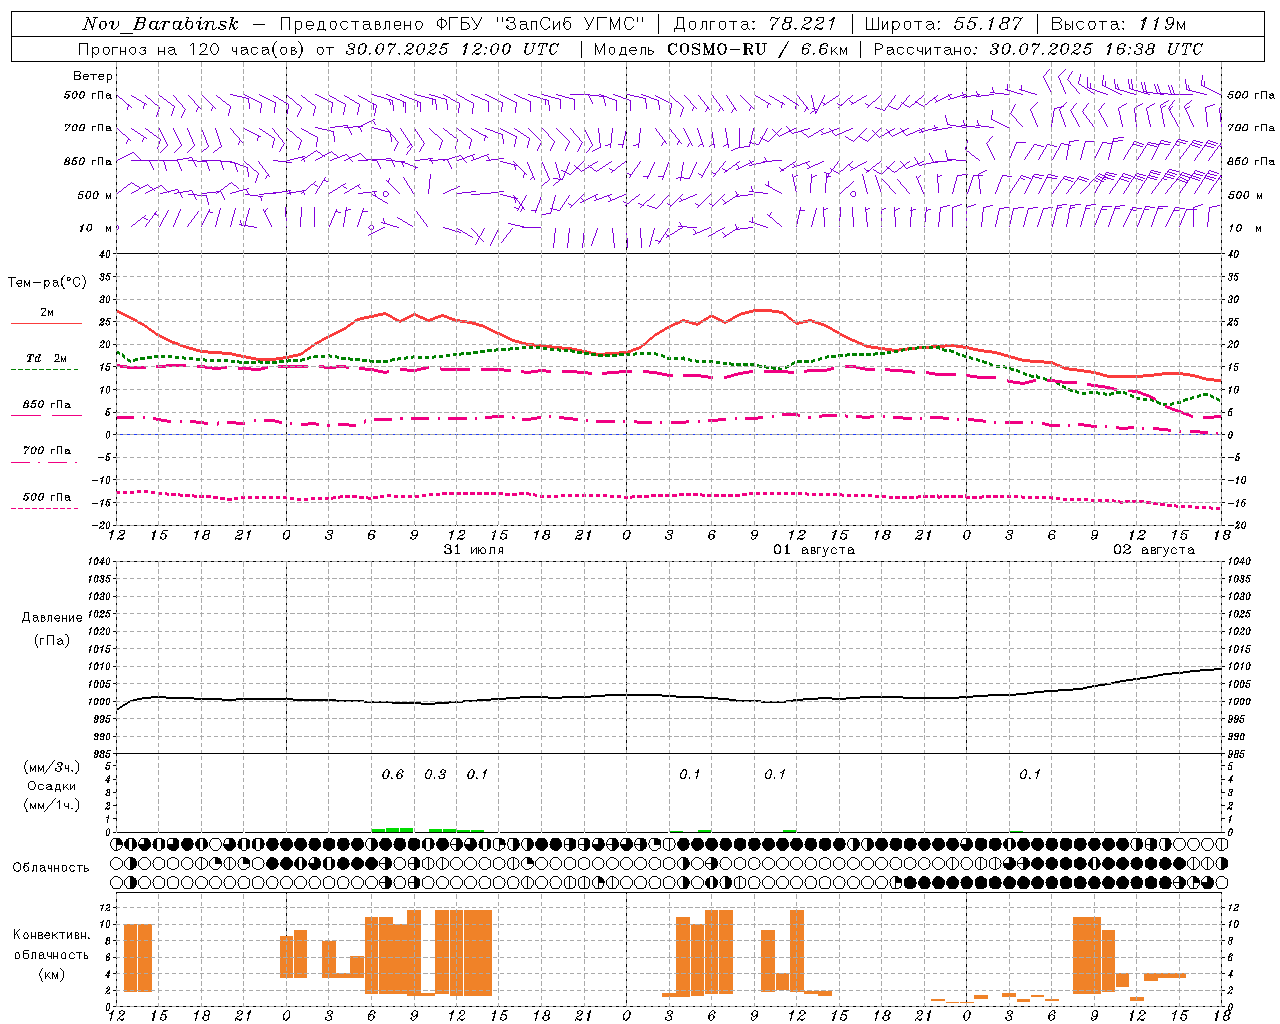Click the Конвективн. облачность panel label
This screenshot has height=1024, width=1280.
51,945
